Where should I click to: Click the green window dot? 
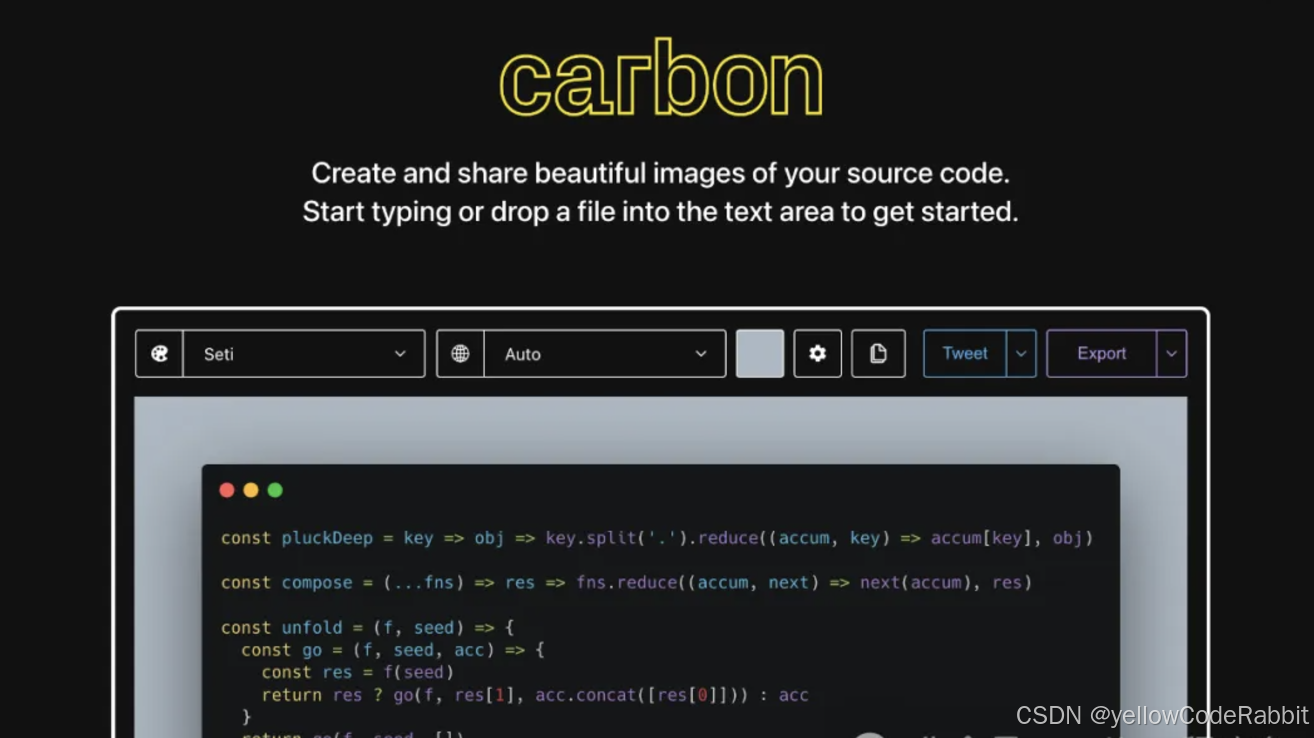click(275, 490)
